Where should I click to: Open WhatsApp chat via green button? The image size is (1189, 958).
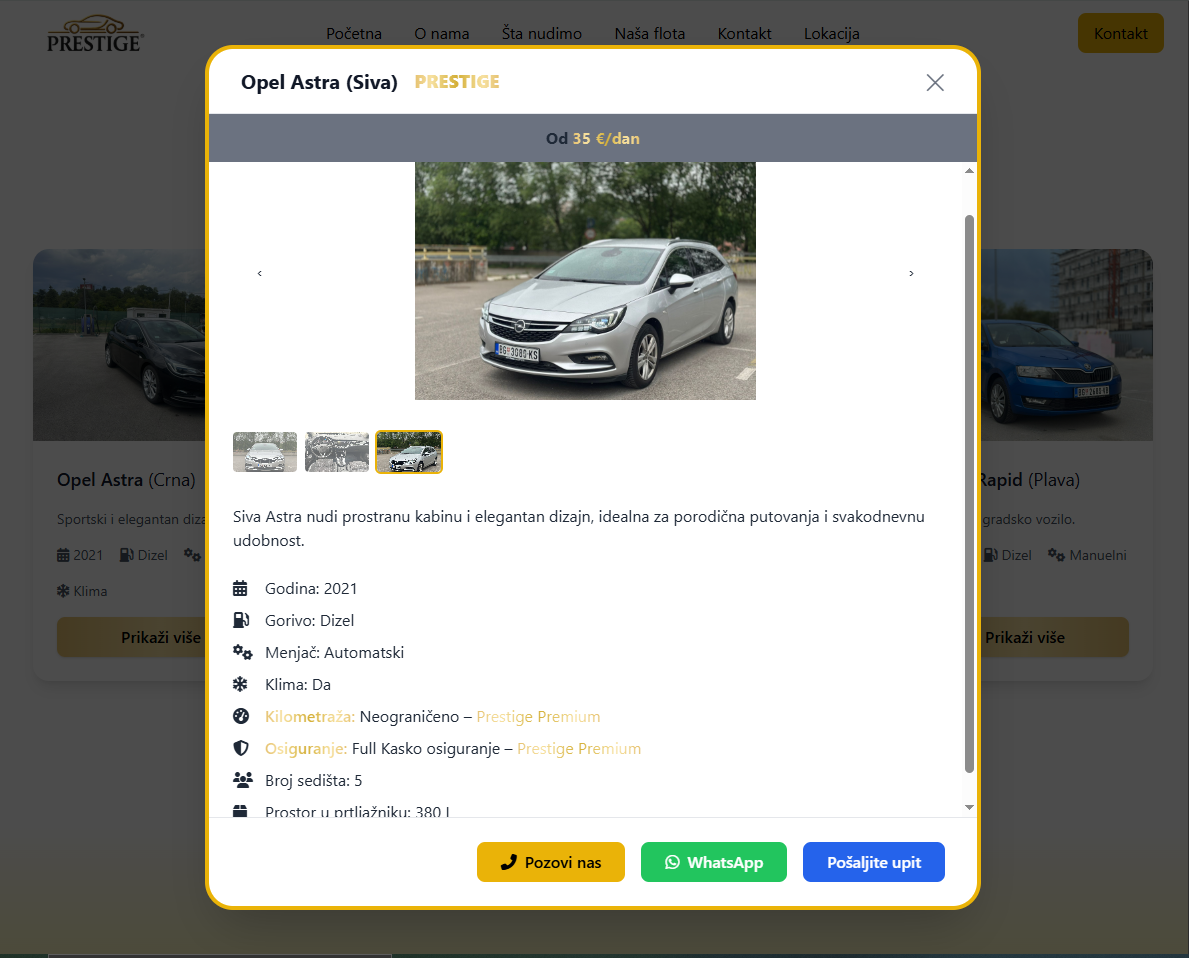click(x=714, y=862)
